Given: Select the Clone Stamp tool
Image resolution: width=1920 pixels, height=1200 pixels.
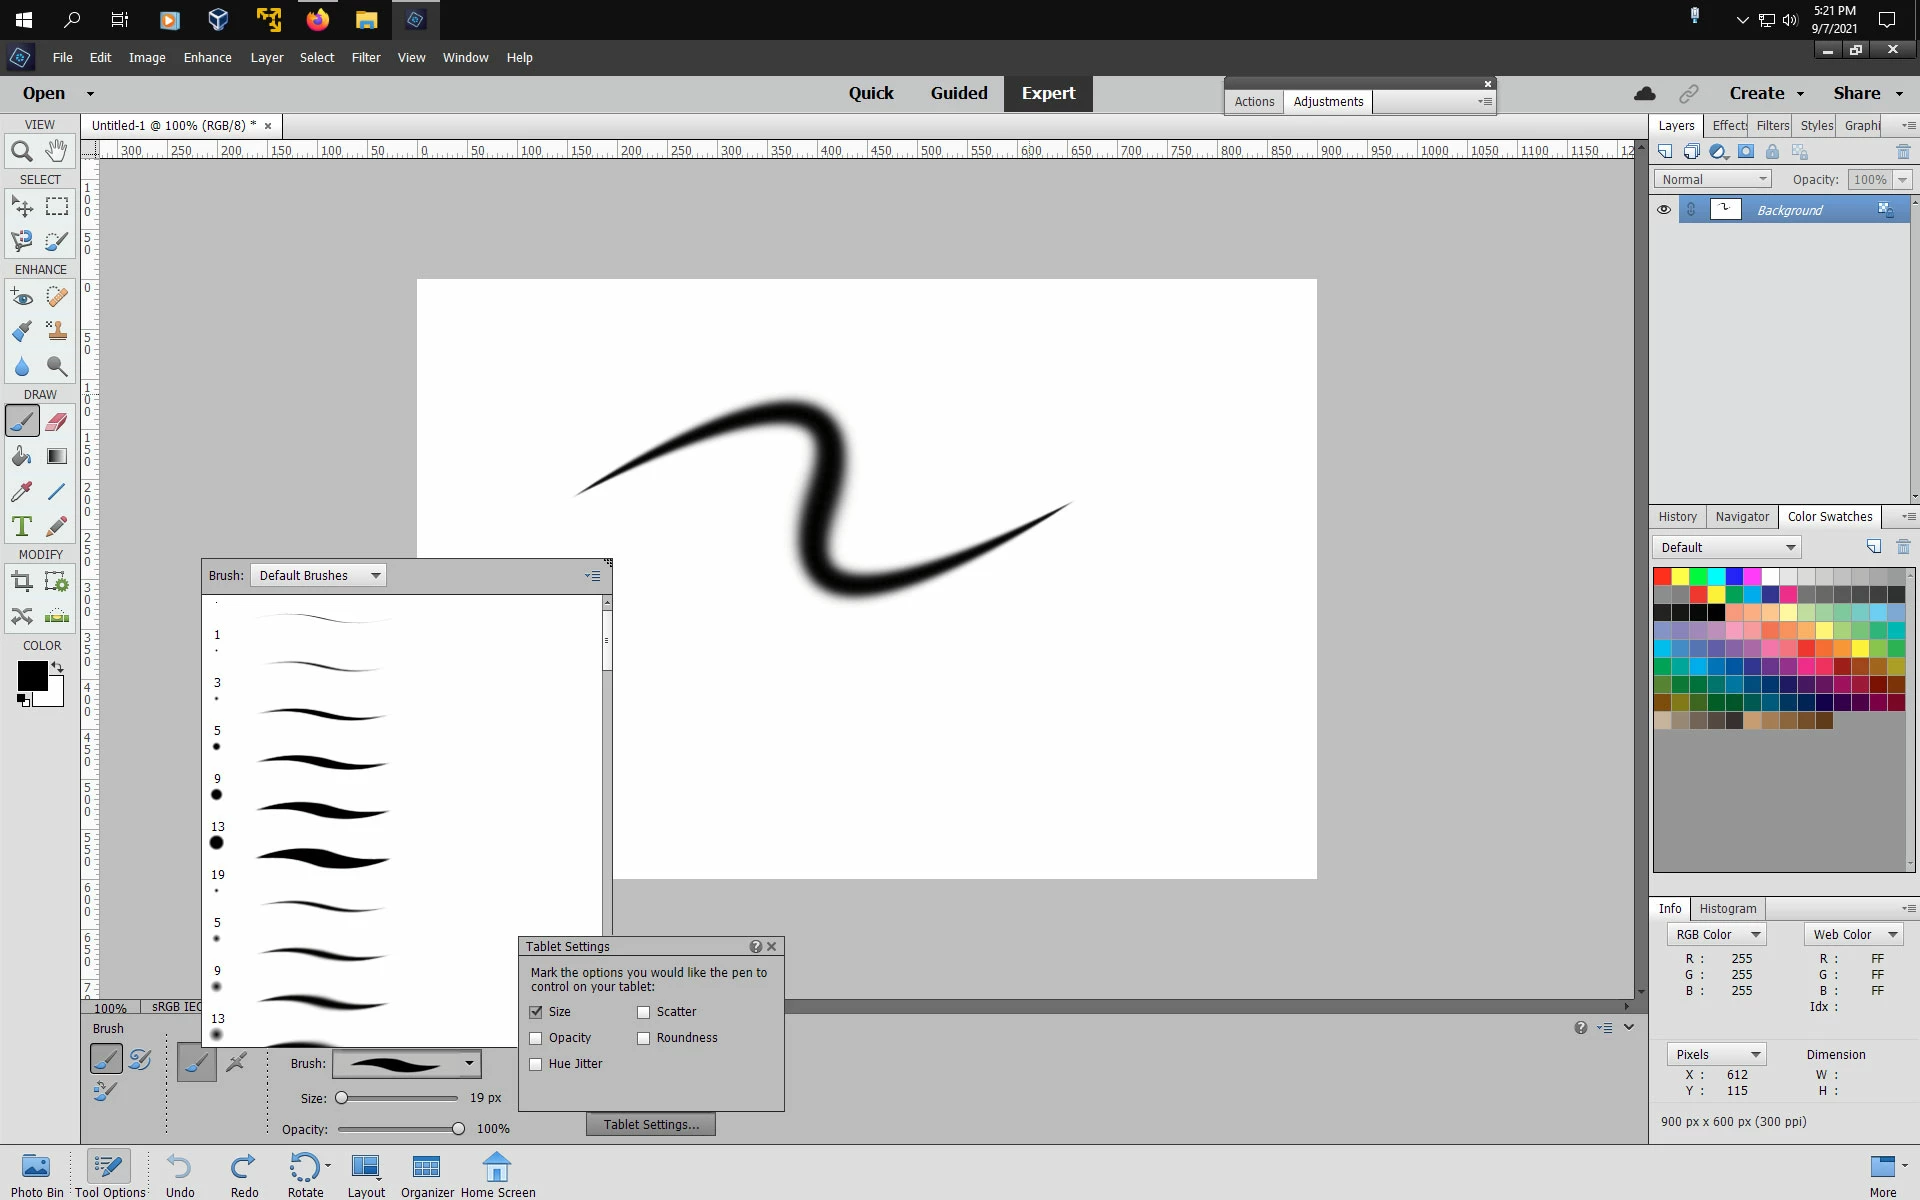Looking at the screenshot, I should pyautogui.click(x=57, y=331).
